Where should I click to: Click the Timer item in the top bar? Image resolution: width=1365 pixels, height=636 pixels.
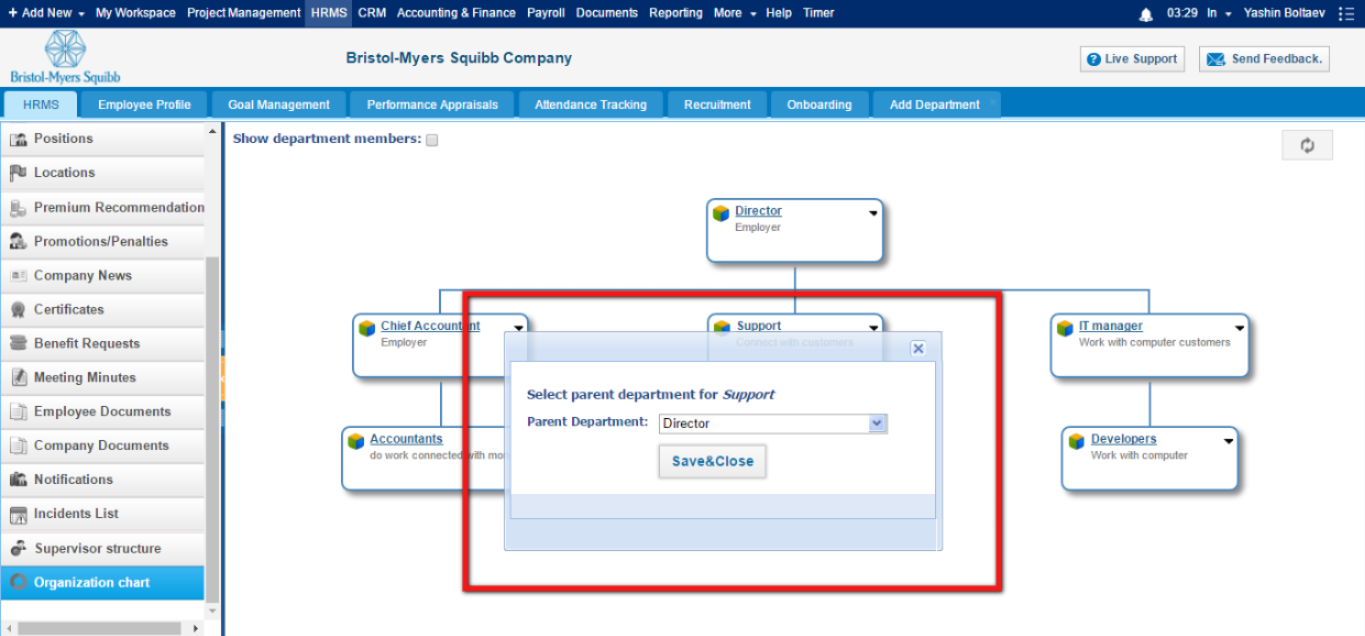(818, 13)
